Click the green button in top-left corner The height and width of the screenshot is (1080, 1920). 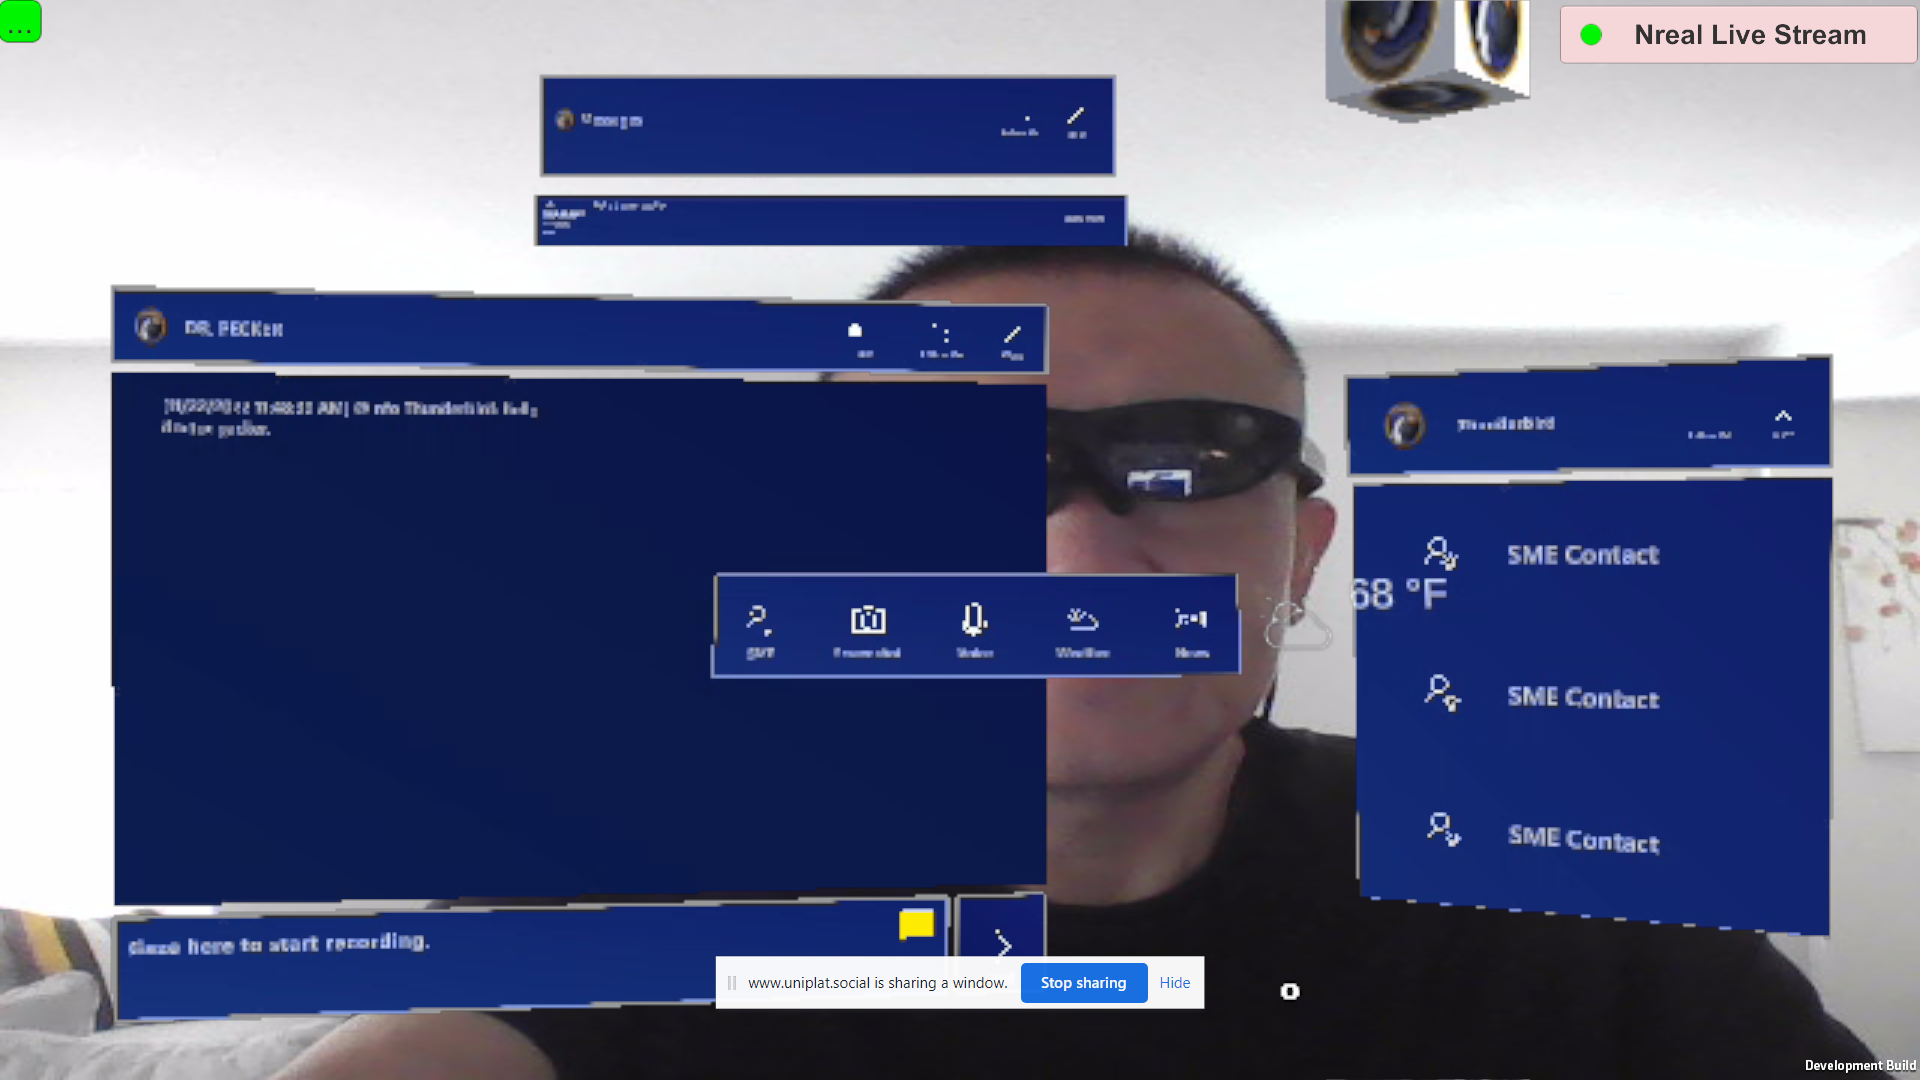click(x=20, y=21)
